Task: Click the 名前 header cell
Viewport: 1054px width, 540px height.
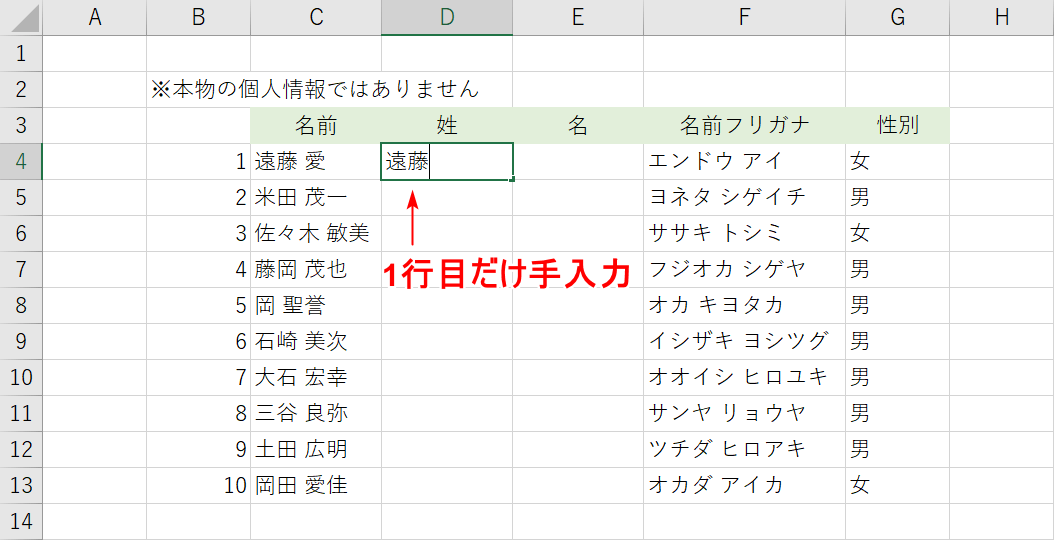Action: pos(316,125)
